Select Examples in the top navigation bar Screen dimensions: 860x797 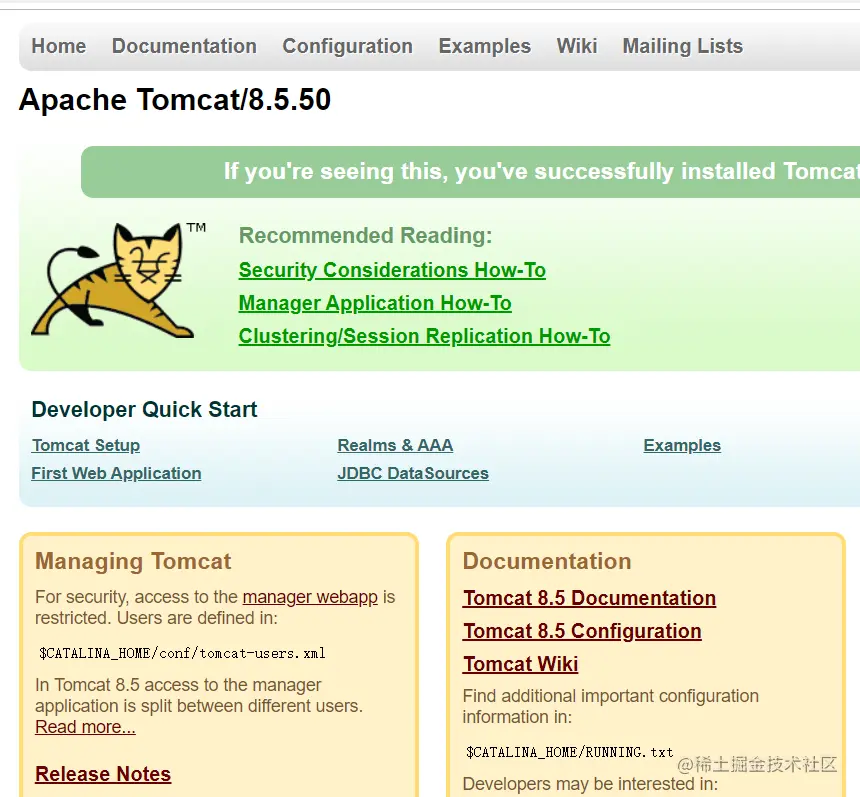(x=484, y=46)
